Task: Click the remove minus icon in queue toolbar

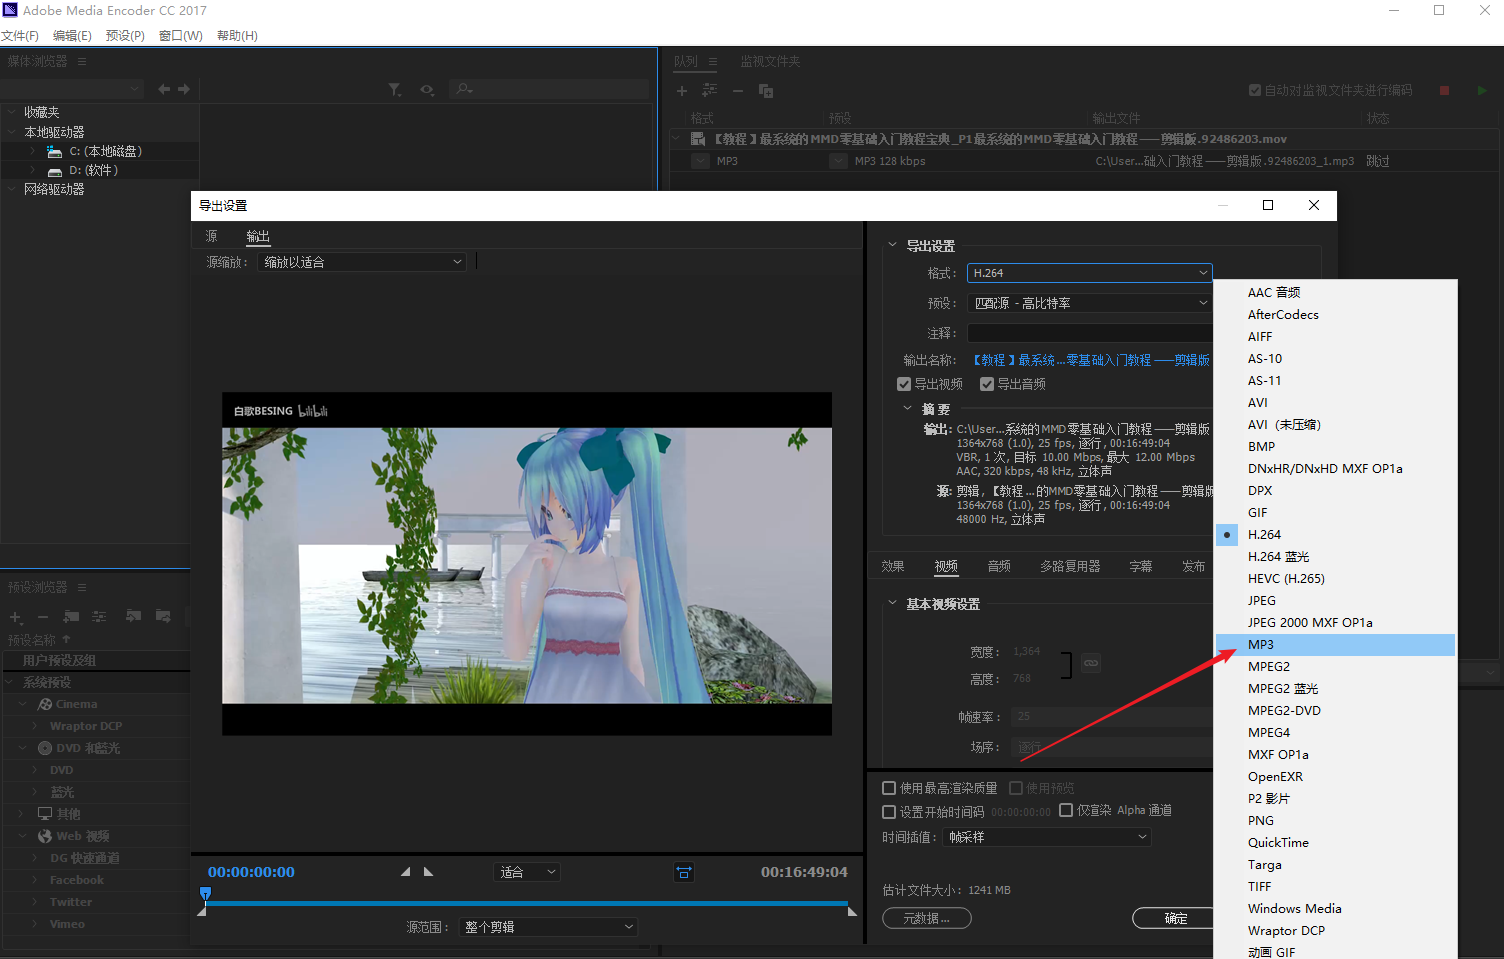Action: (738, 91)
